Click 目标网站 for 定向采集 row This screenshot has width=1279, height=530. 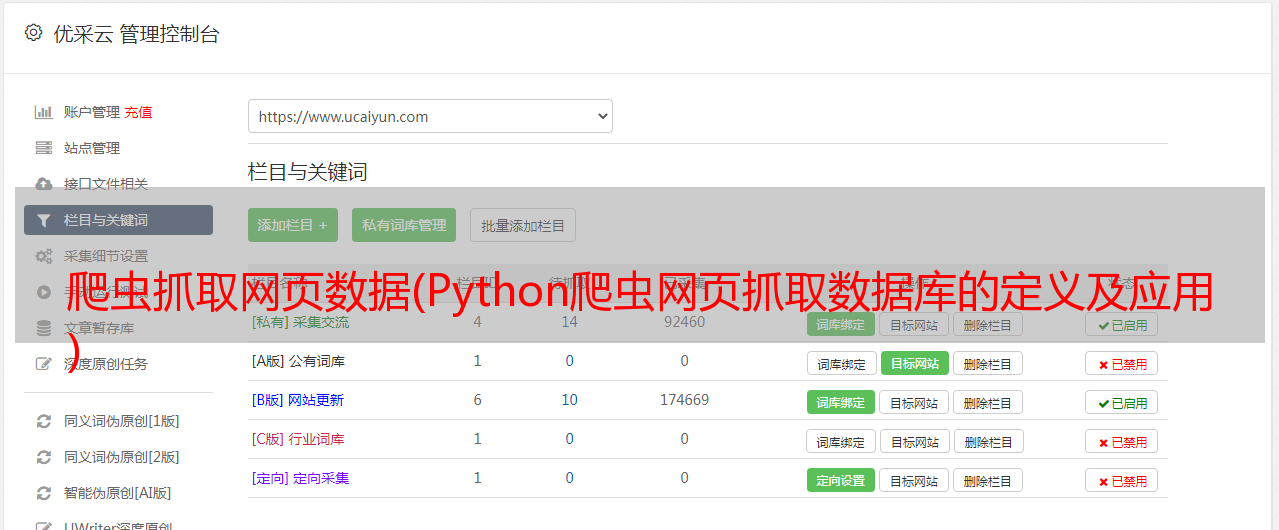[914, 480]
